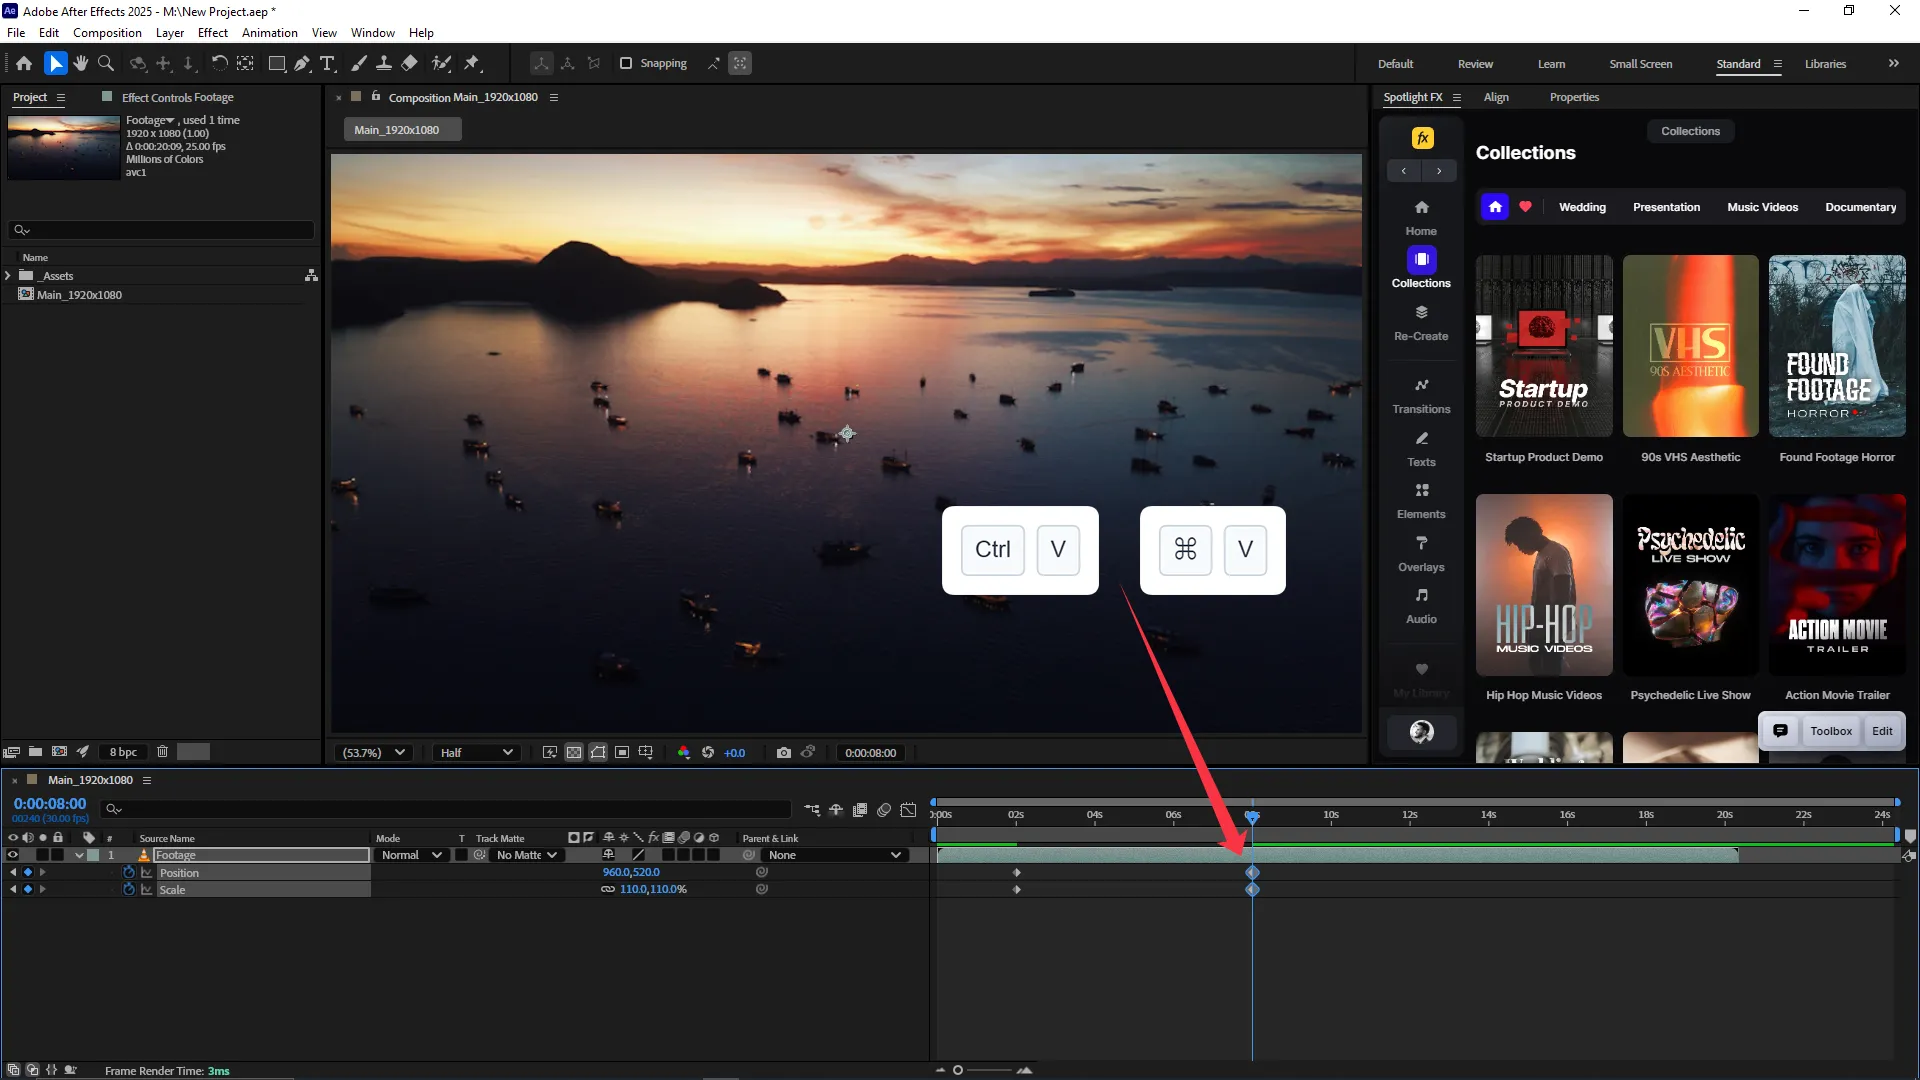The height and width of the screenshot is (1080, 1920).
Task: Select the Puppet Pin tool
Action: 472,63
